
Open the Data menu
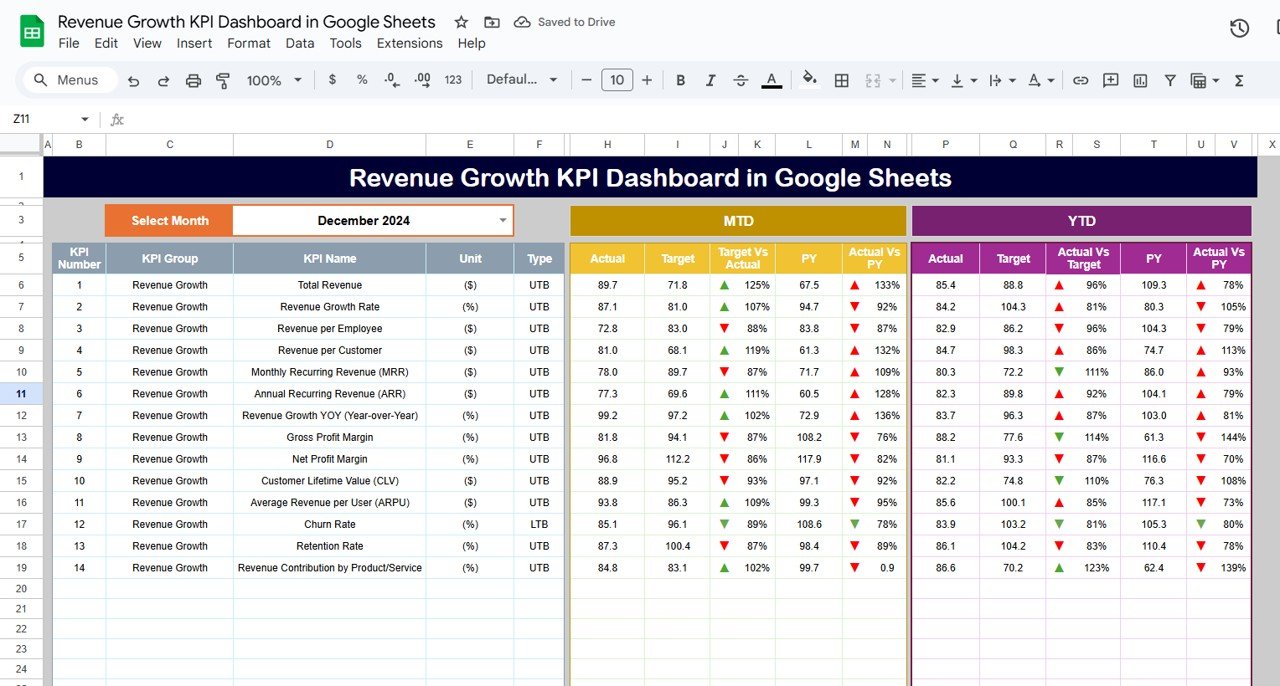pos(299,43)
